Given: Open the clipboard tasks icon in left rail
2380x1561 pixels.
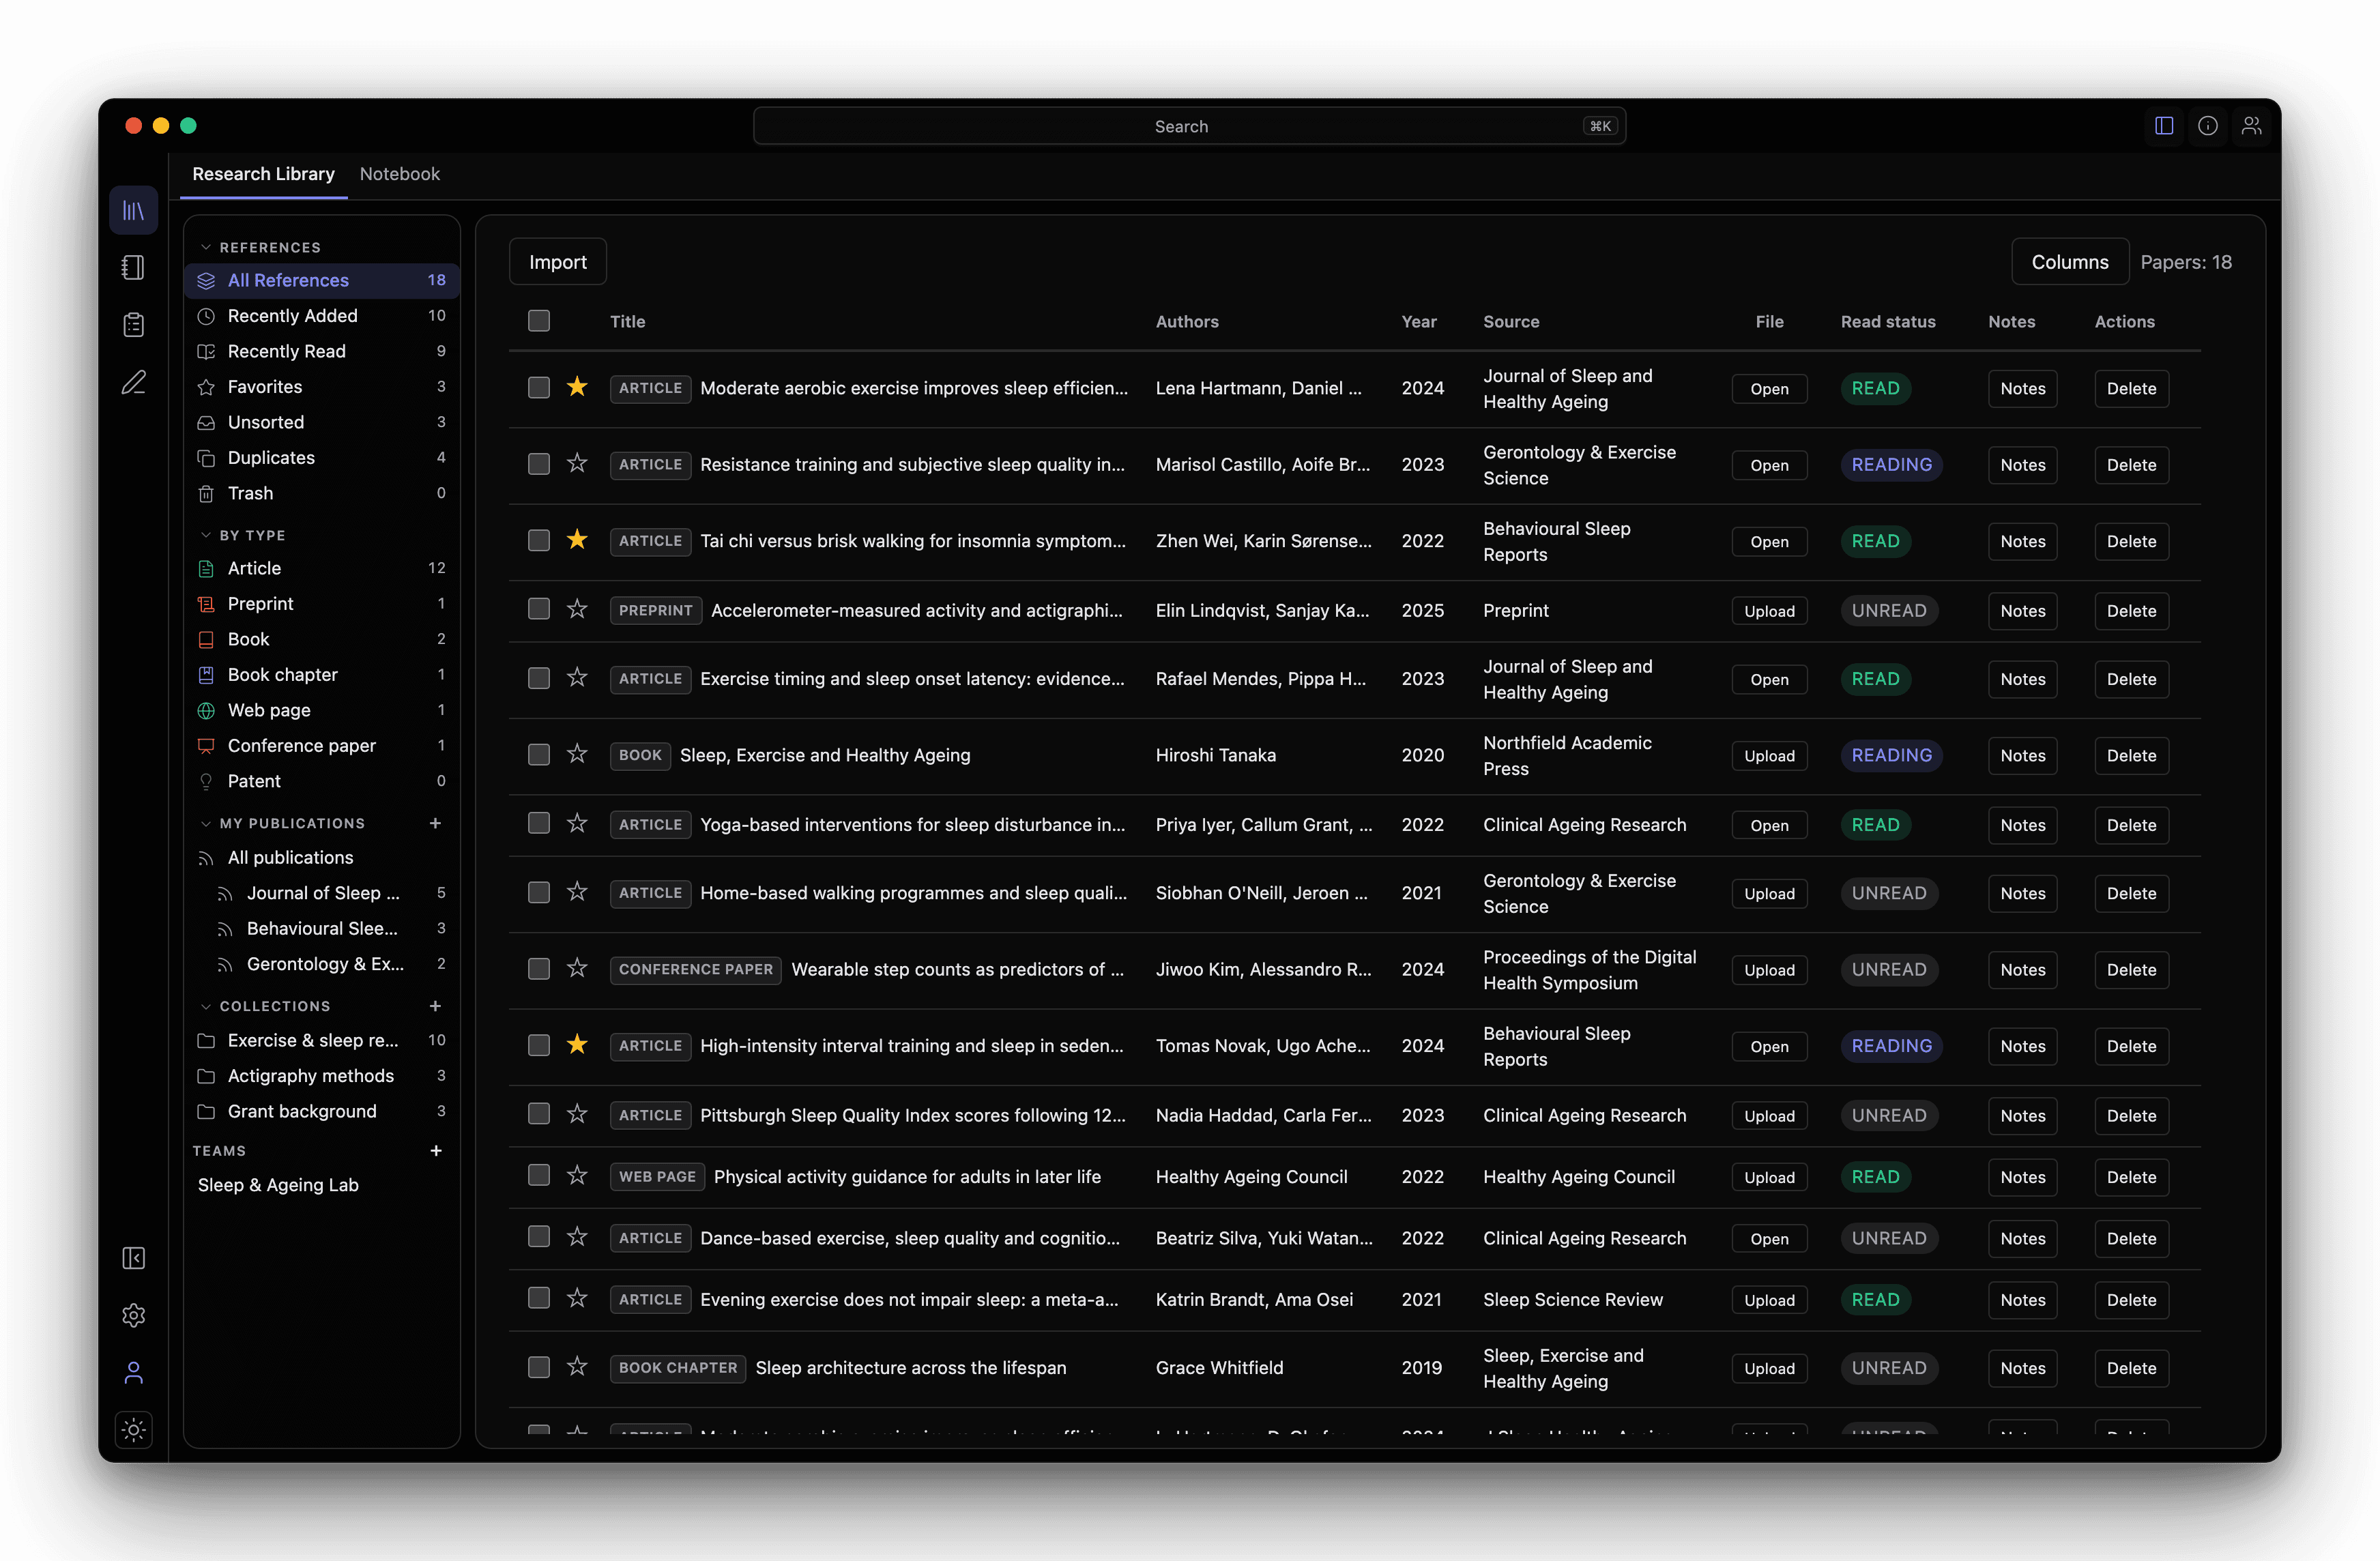Looking at the screenshot, I should 133,325.
